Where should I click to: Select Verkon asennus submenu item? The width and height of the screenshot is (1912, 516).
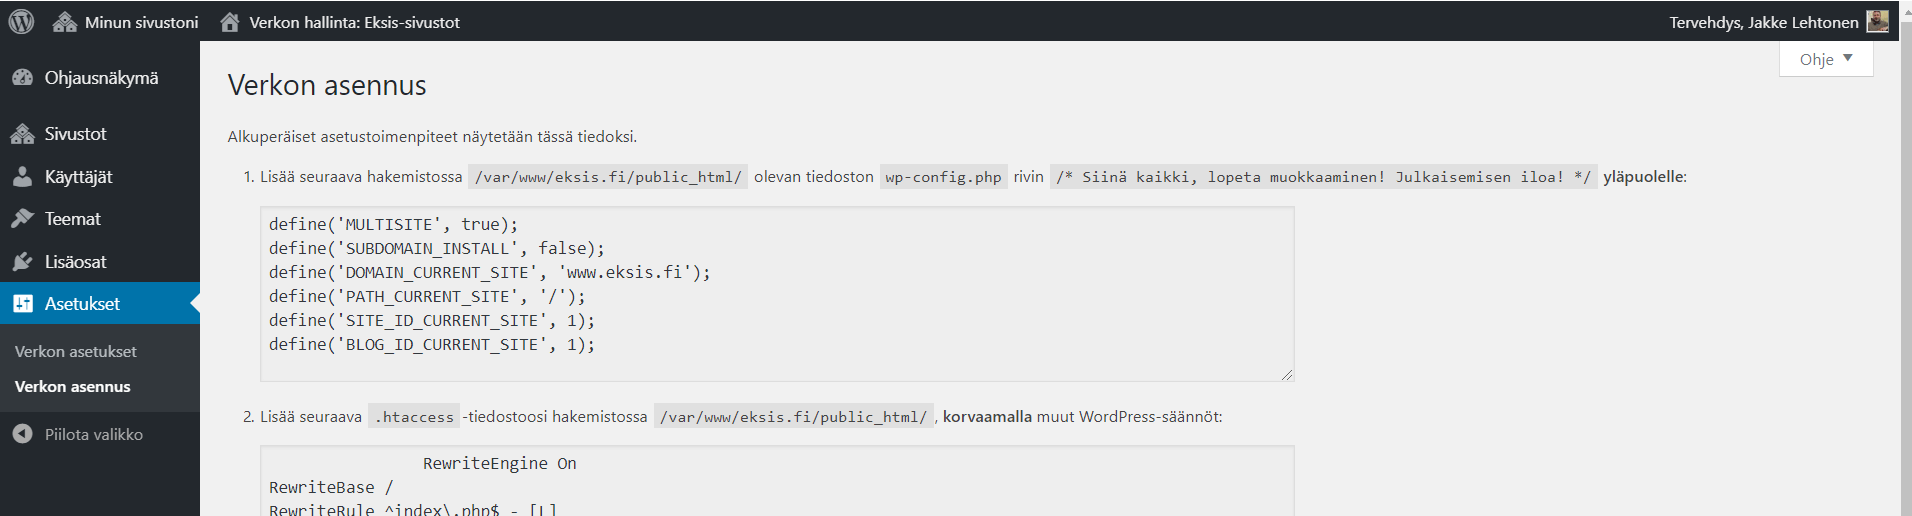(73, 387)
